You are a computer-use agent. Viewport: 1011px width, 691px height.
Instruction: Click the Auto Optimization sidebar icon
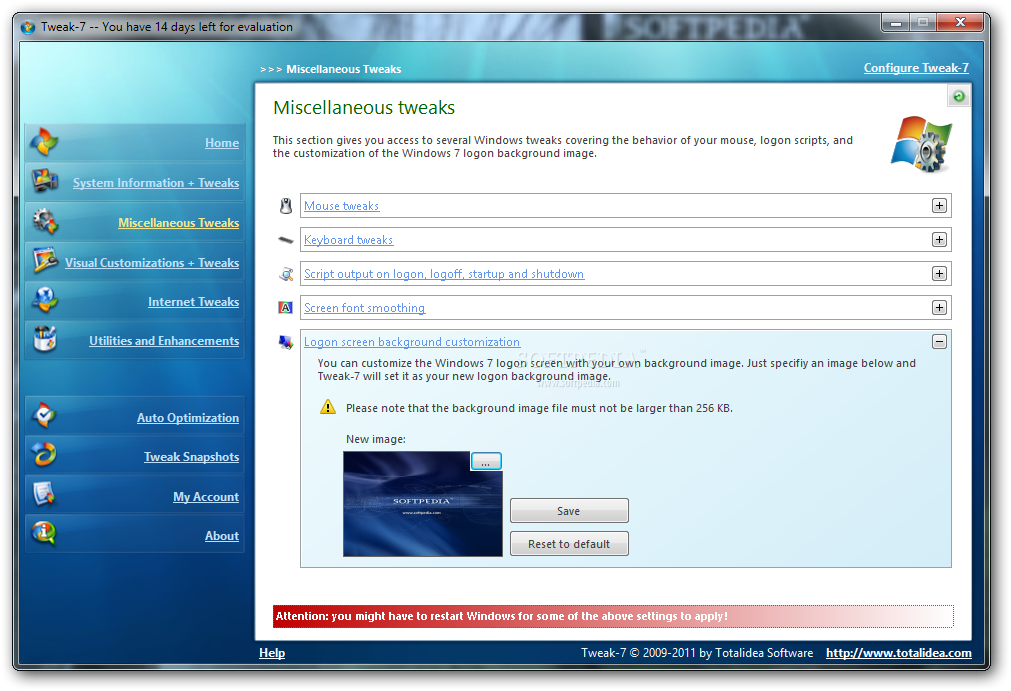[x=44, y=416]
